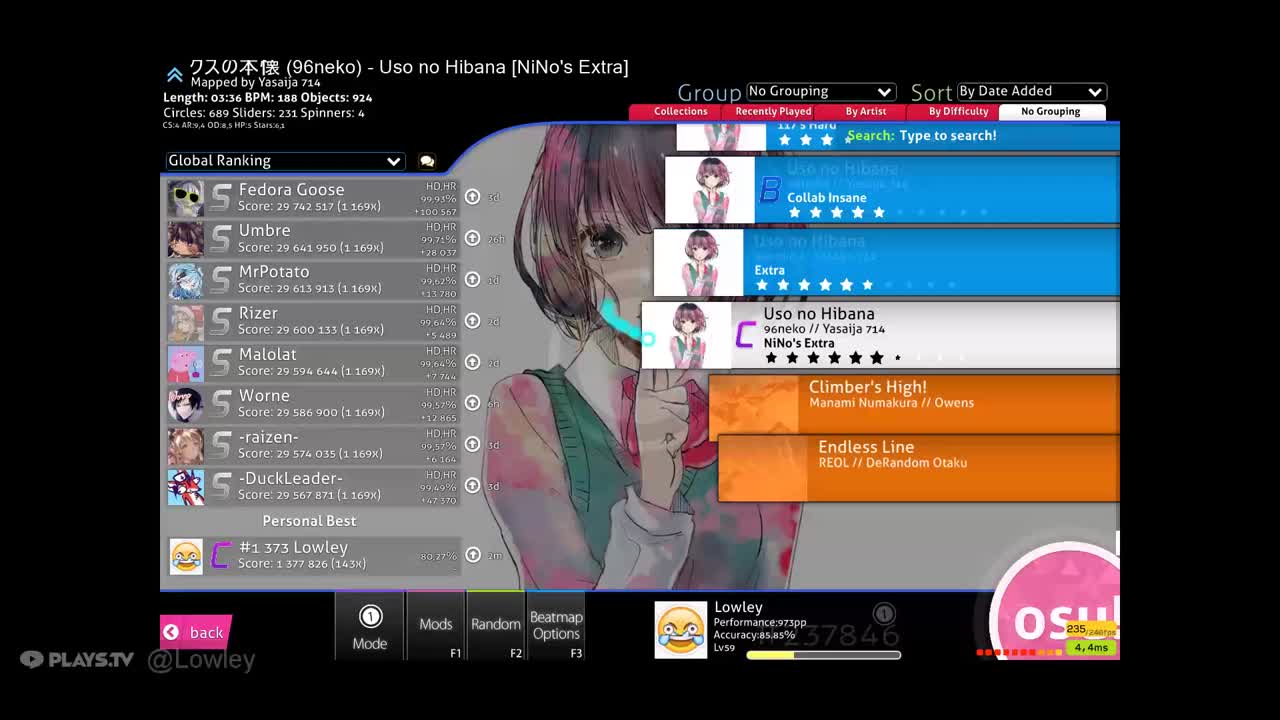Select the No Grouping tab
This screenshot has height=720, width=1280.
click(1050, 112)
